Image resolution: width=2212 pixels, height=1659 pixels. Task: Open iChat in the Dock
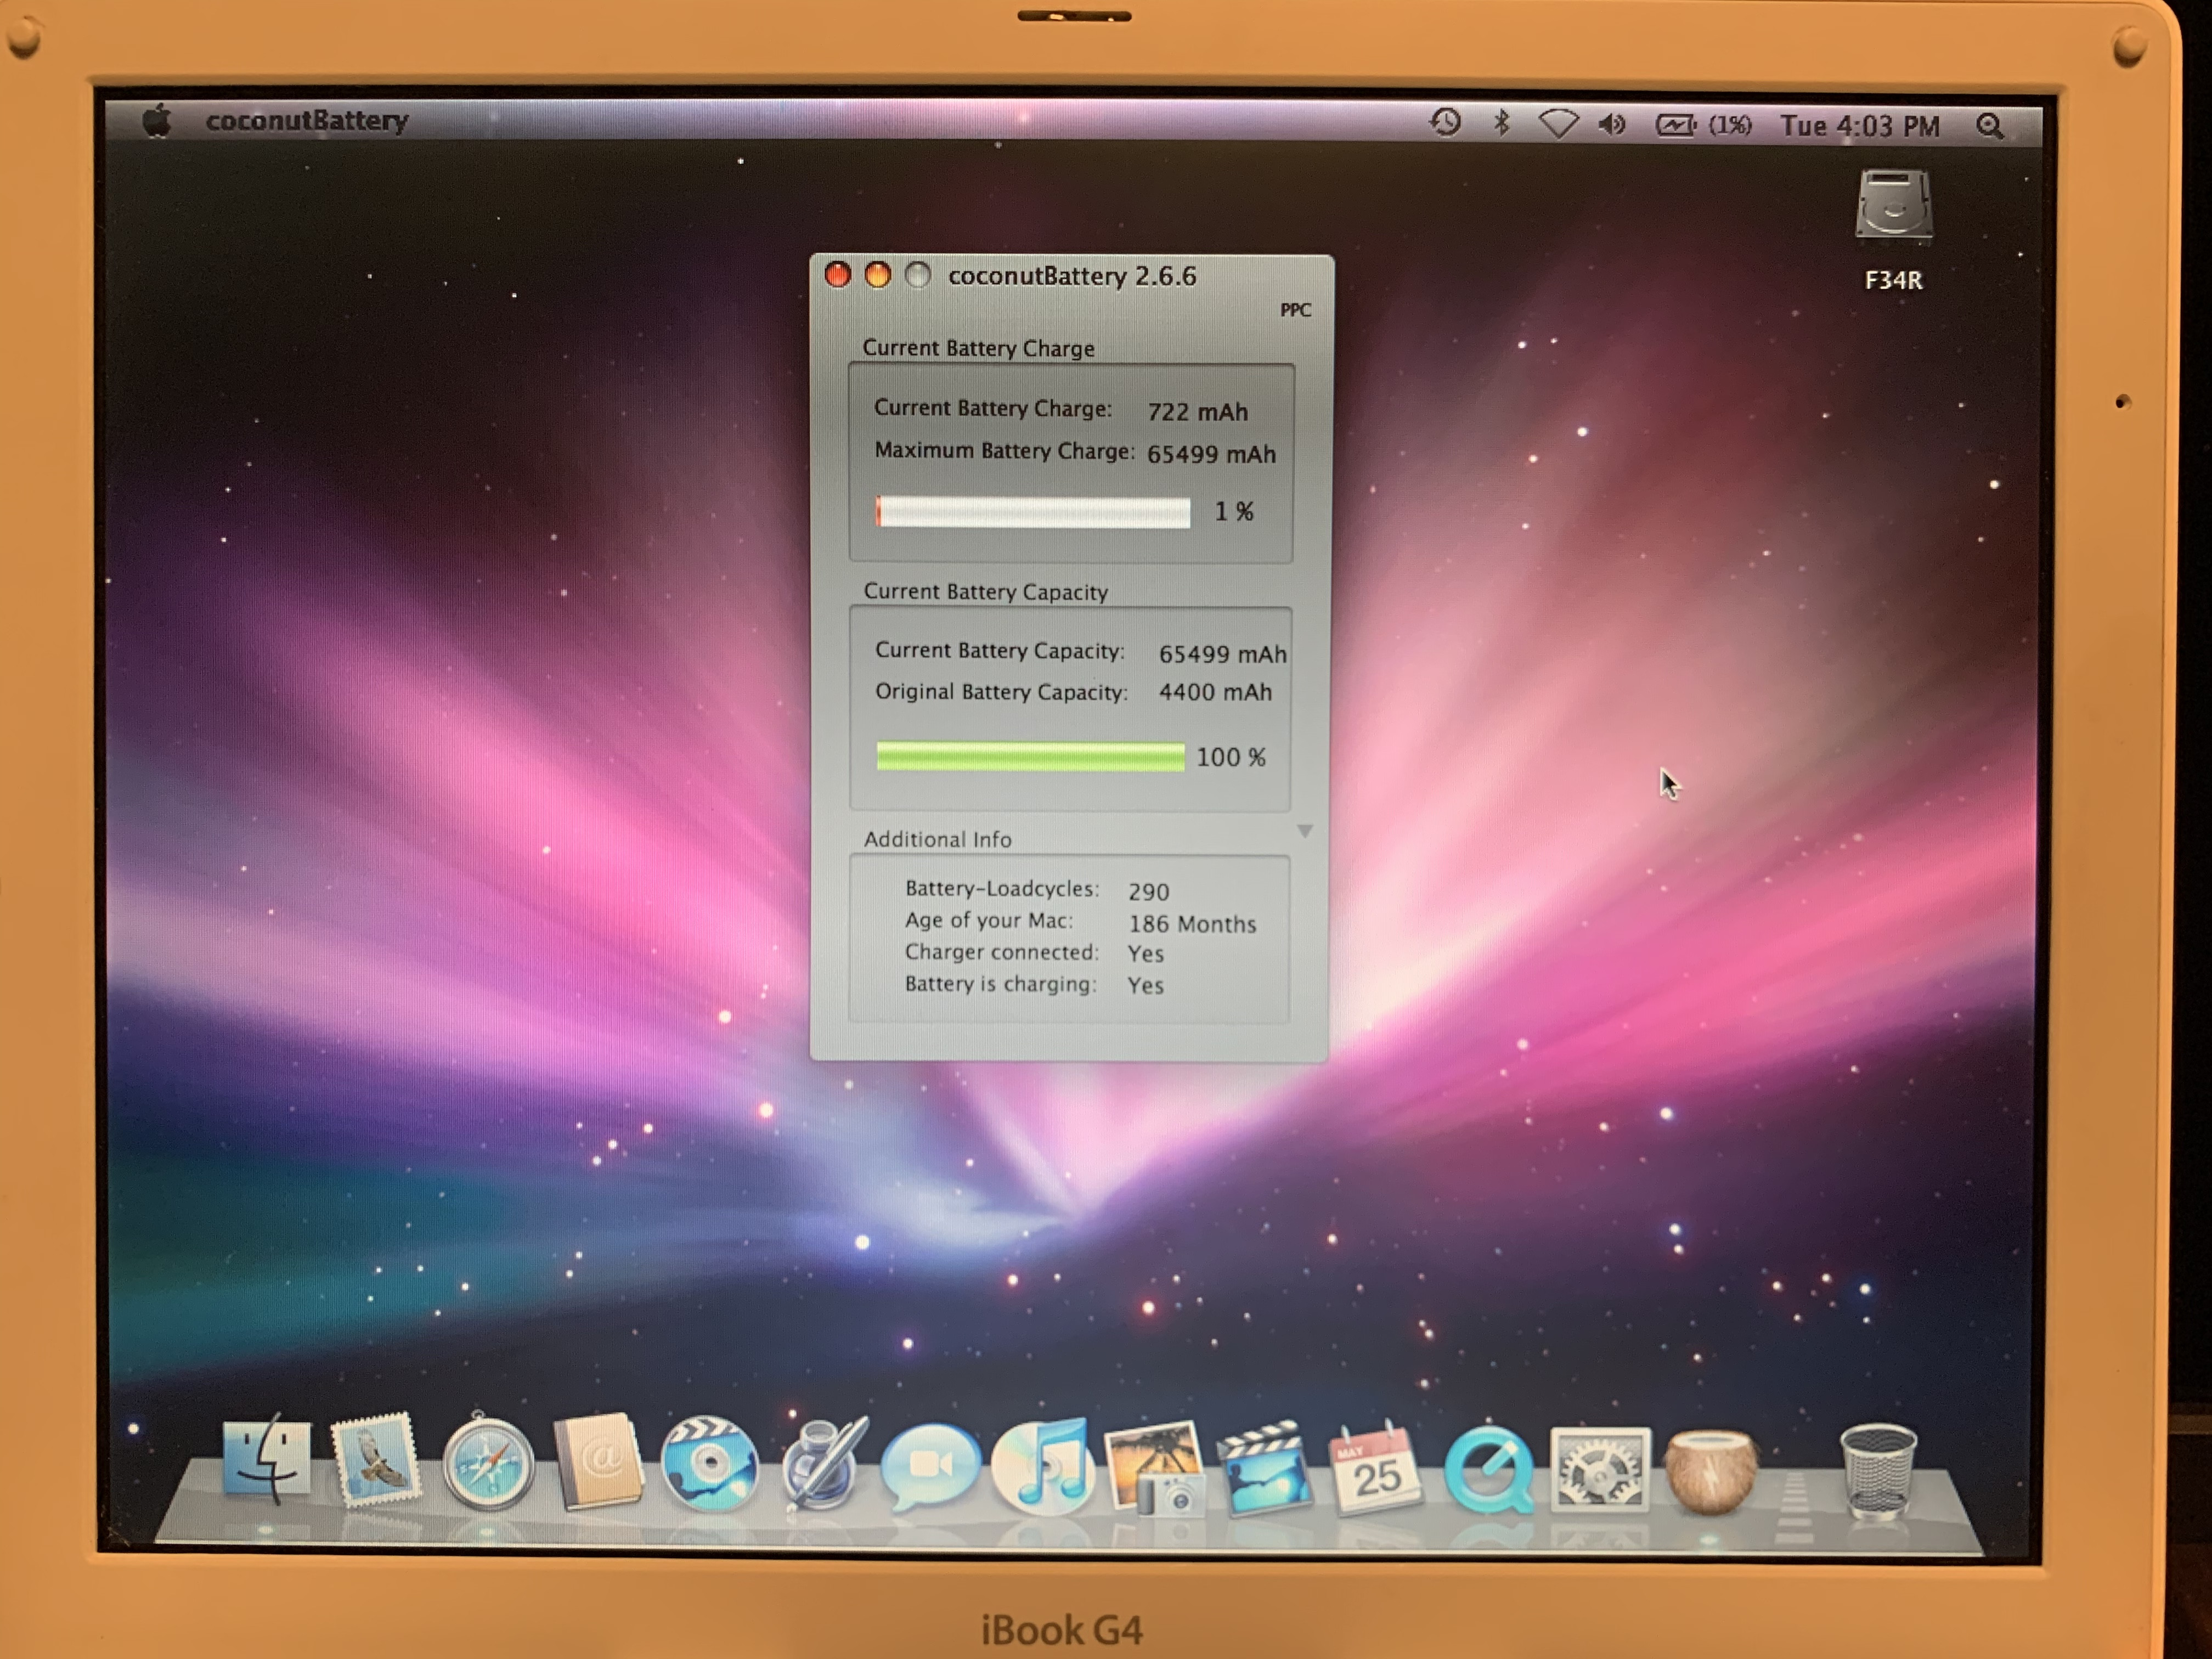point(930,1466)
